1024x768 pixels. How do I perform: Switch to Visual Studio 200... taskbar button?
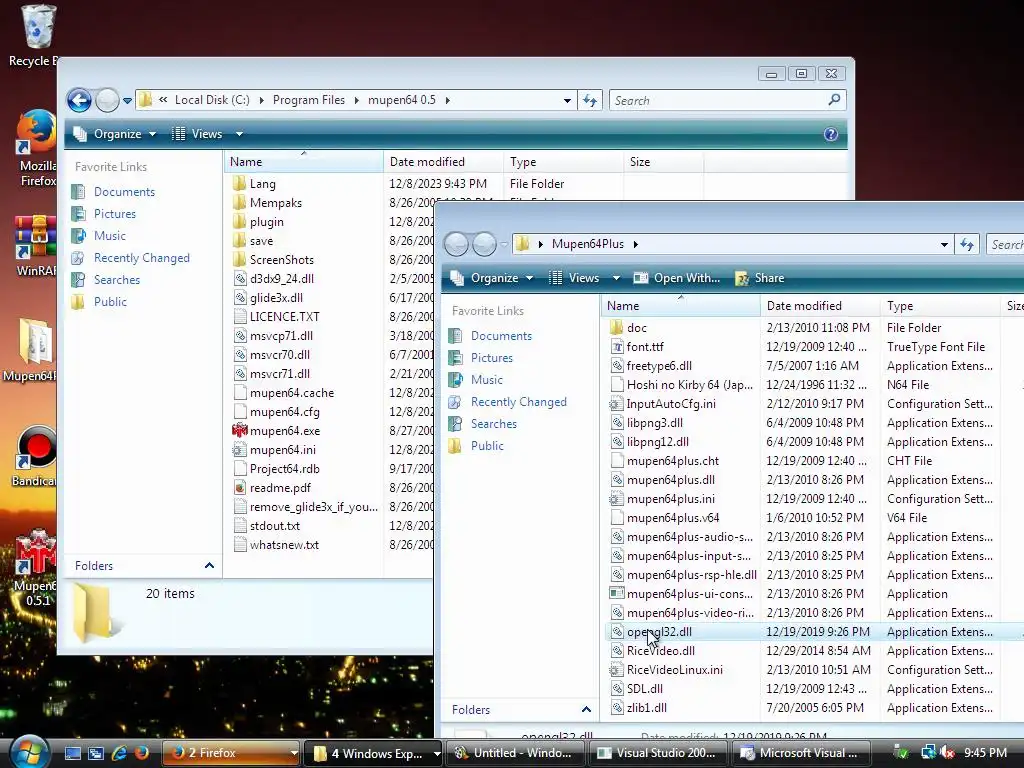[x=658, y=753]
